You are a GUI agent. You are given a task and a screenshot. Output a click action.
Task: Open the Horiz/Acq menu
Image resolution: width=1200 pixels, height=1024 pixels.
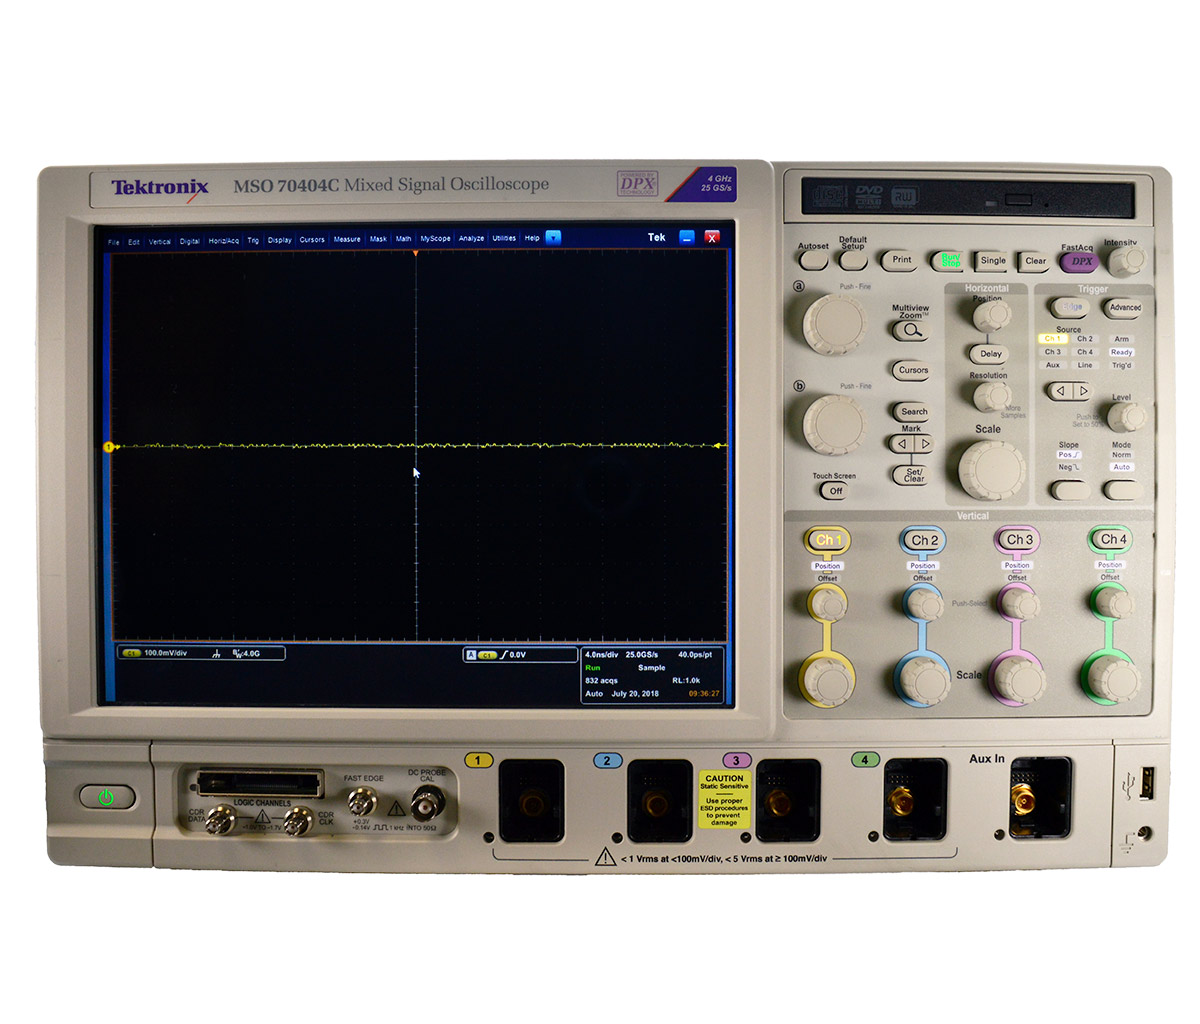click(x=223, y=241)
